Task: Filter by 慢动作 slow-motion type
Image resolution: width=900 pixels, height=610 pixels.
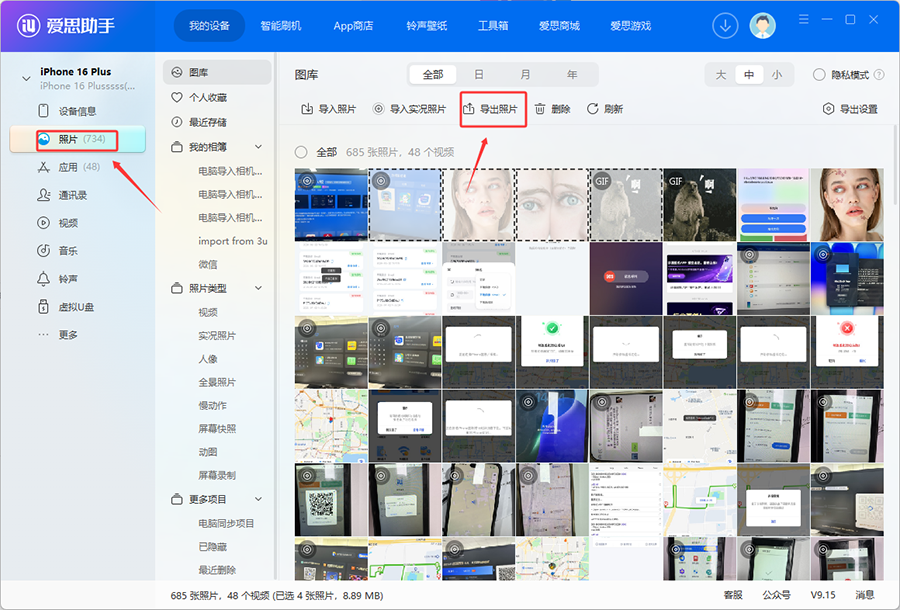Action: [x=212, y=406]
